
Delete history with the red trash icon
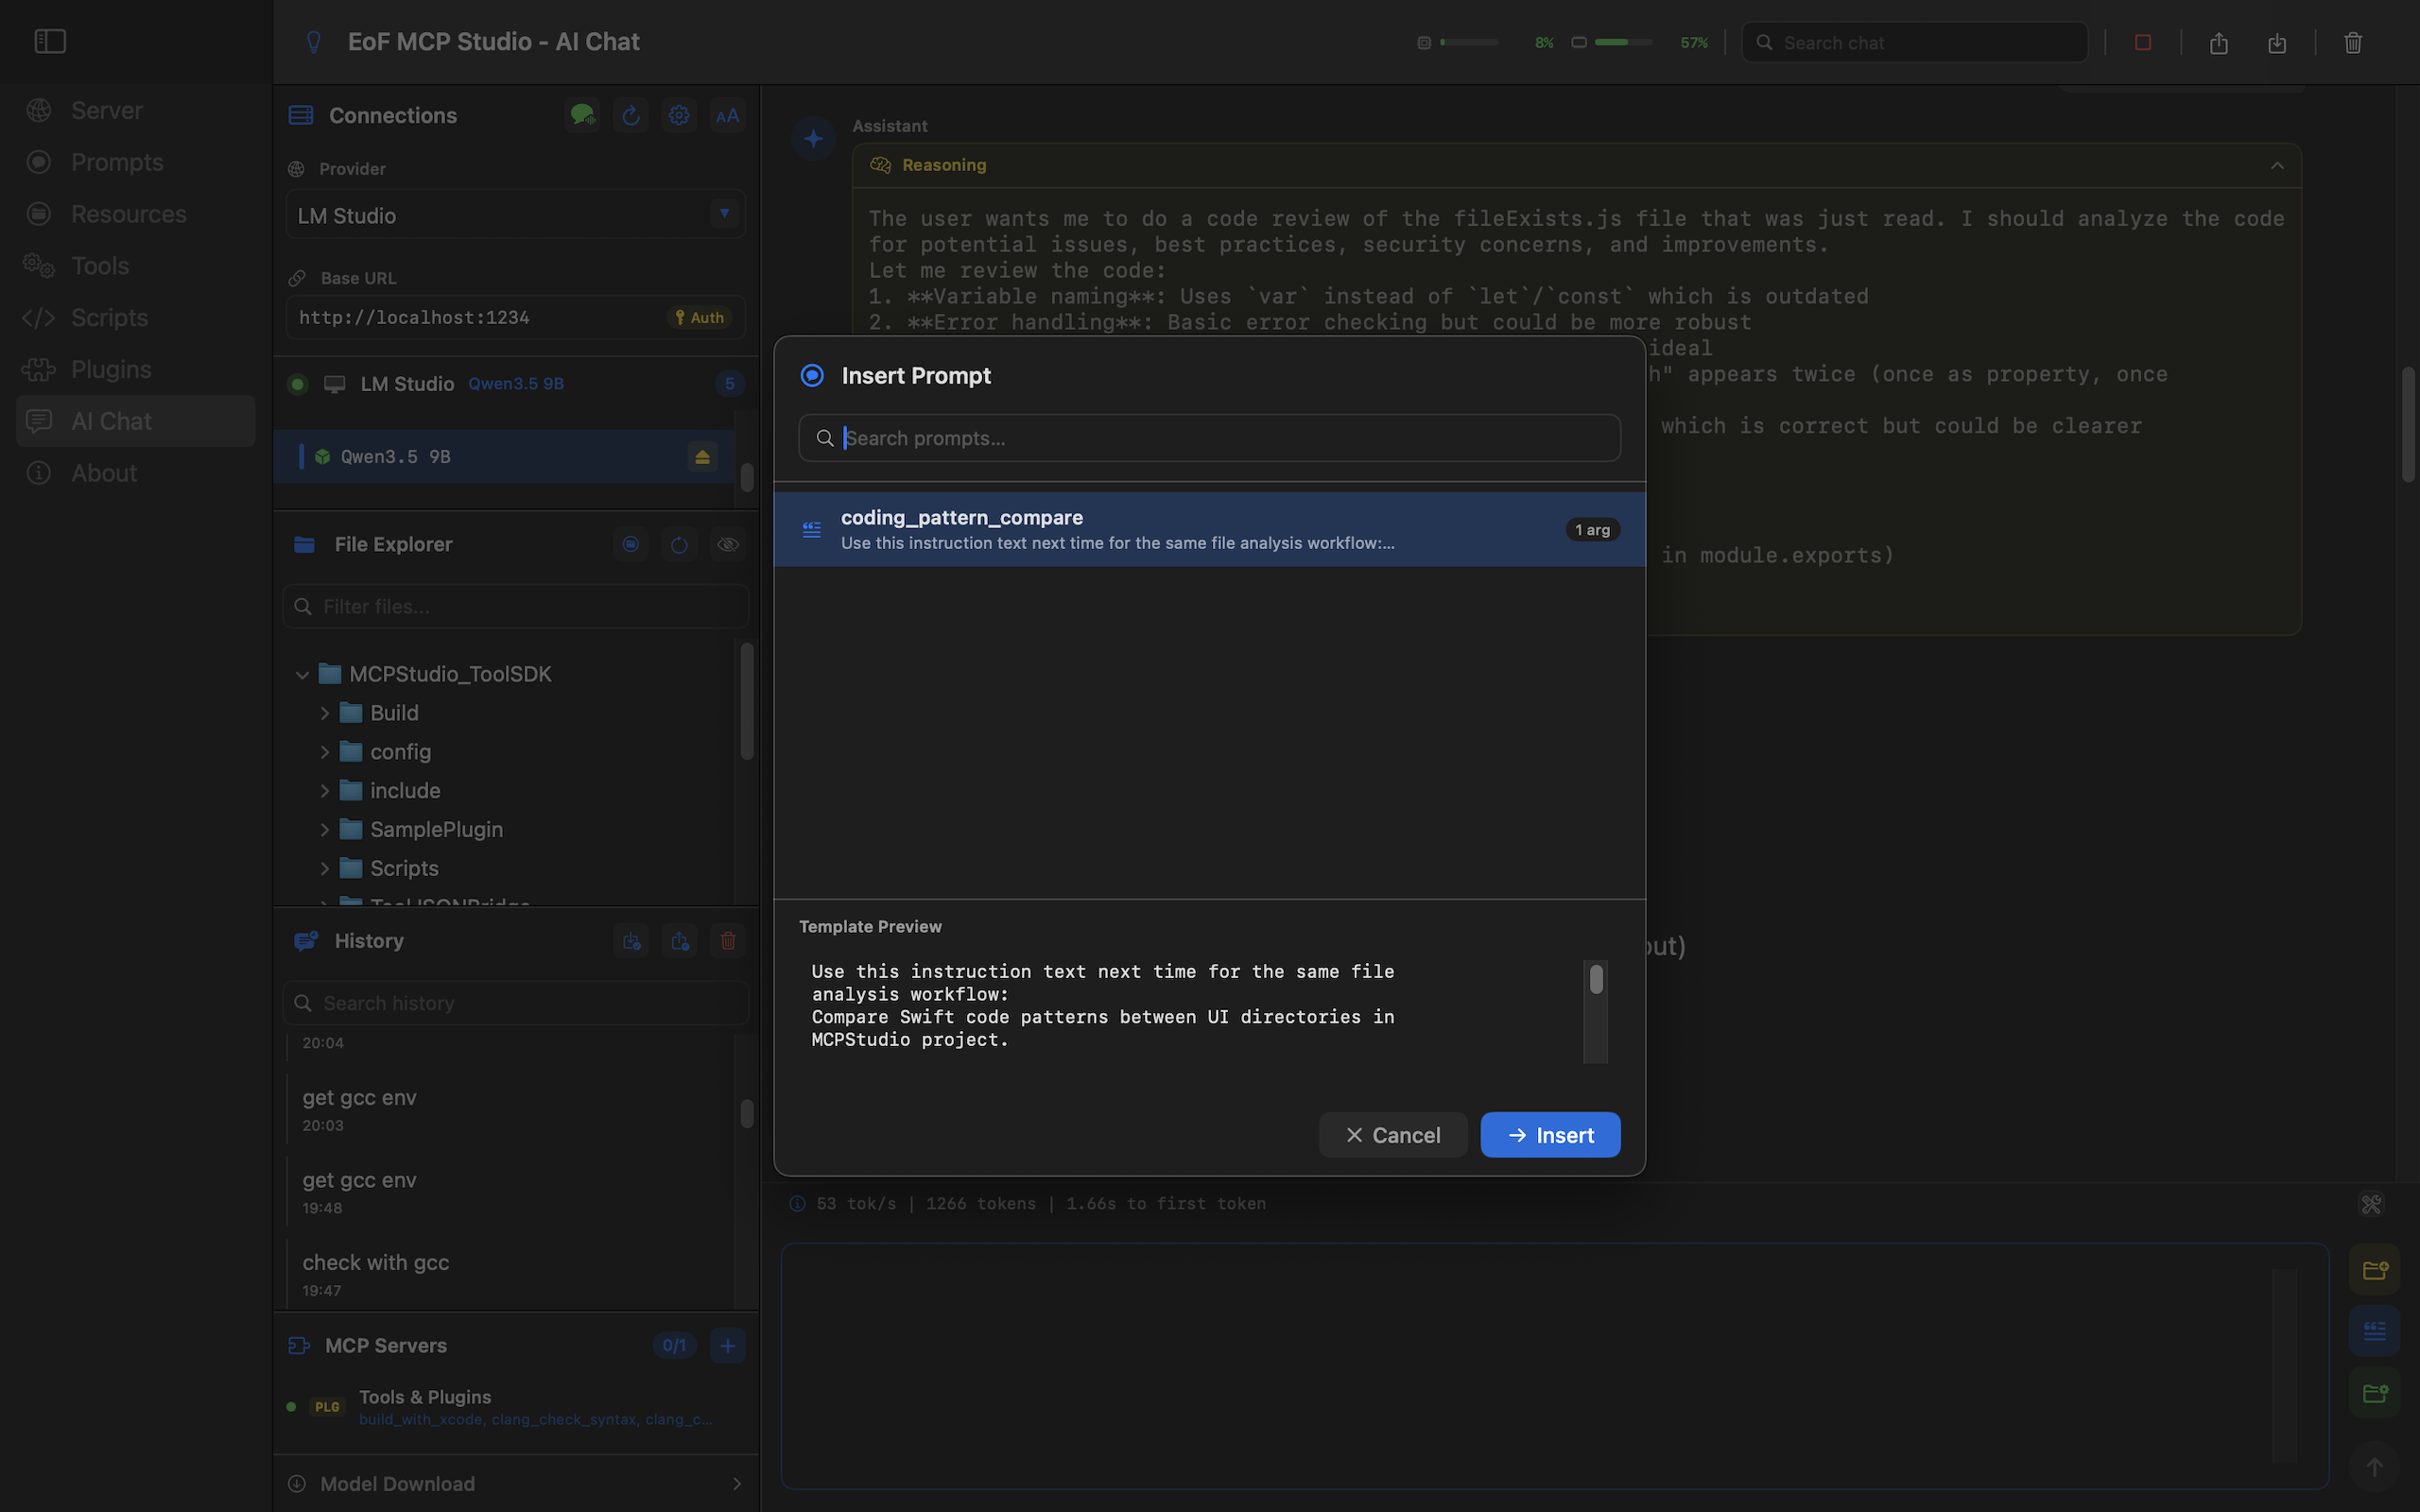pos(728,941)
